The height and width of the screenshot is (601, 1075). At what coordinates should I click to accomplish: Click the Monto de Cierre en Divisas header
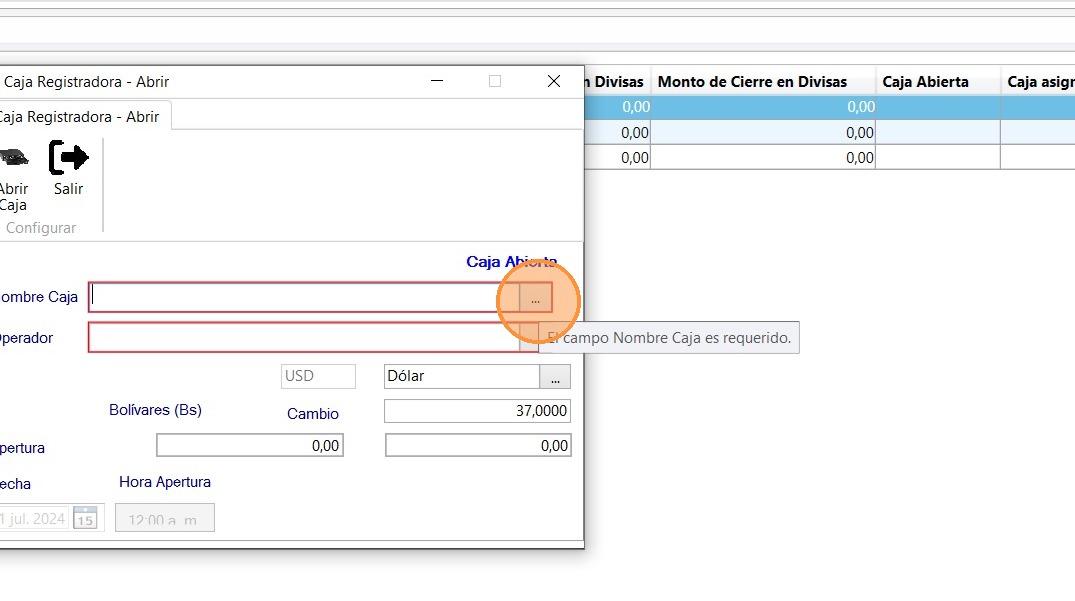(753, 82)
